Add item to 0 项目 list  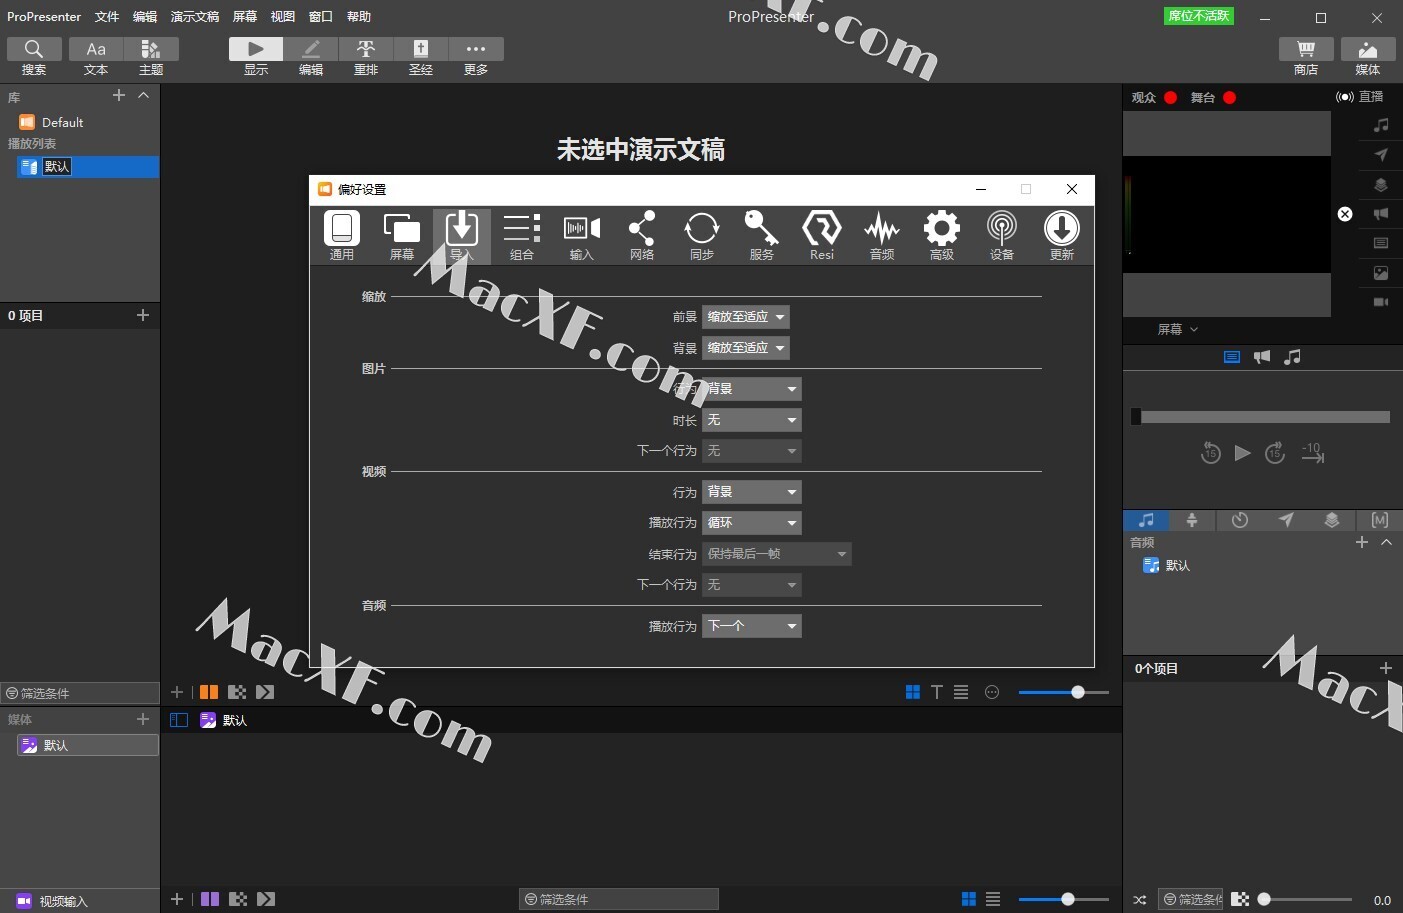click(143, 315)
